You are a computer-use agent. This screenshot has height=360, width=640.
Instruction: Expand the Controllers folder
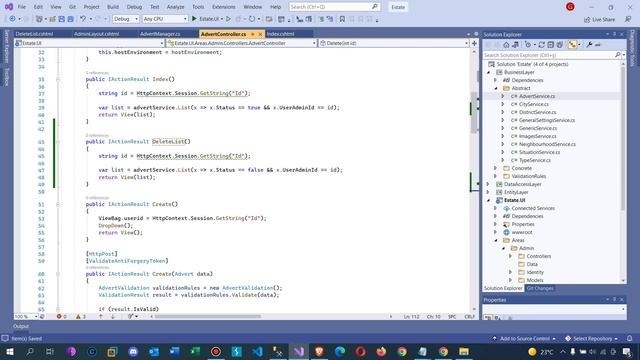[x=511, y=256]
